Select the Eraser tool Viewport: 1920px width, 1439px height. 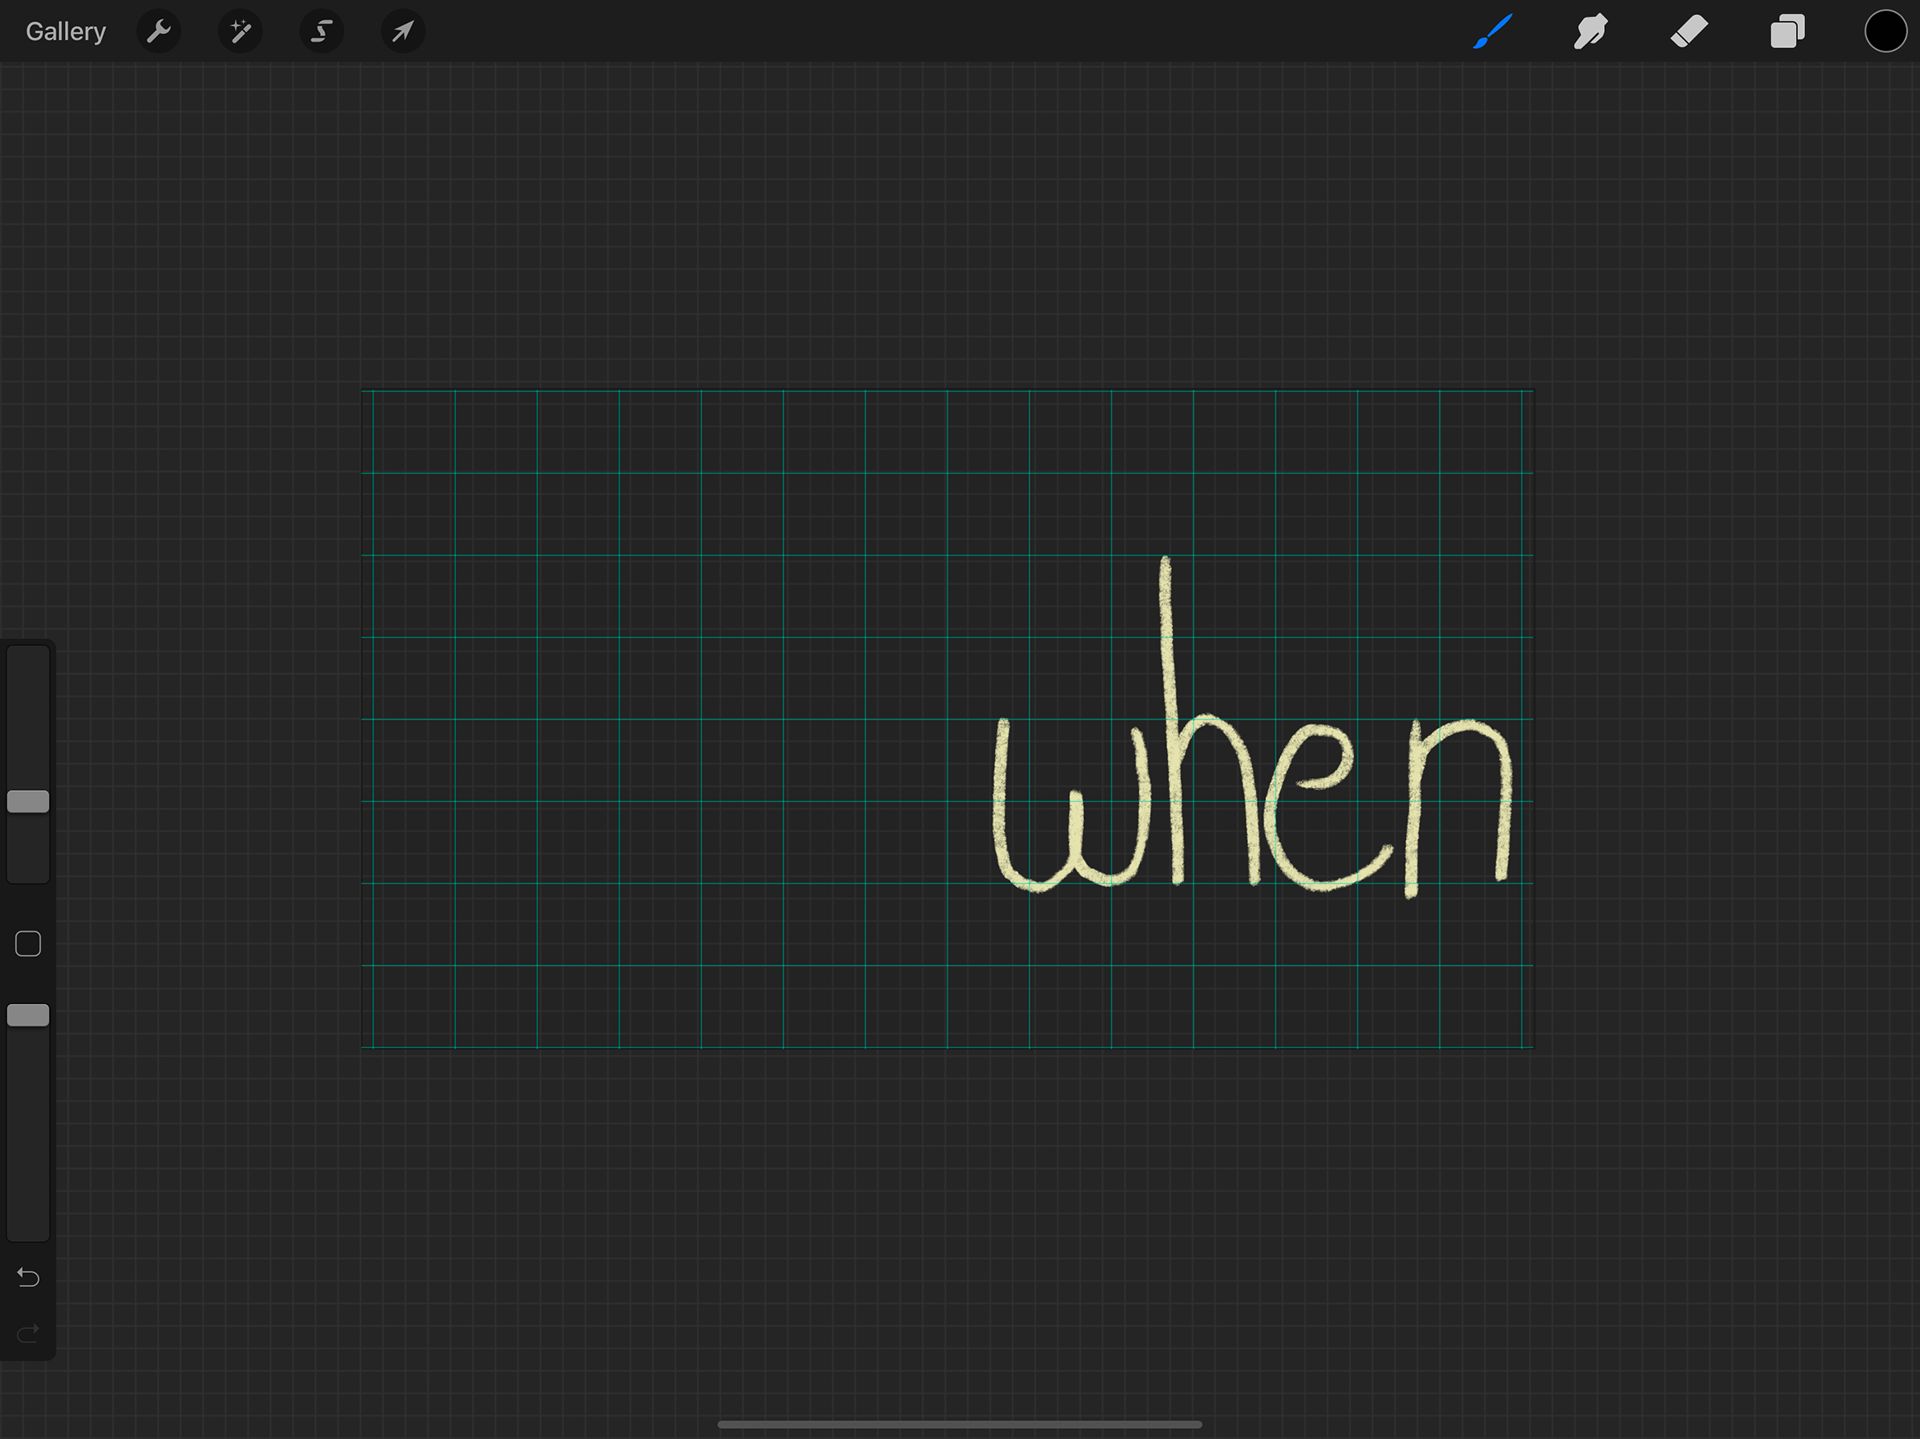tap(1689, 32)
